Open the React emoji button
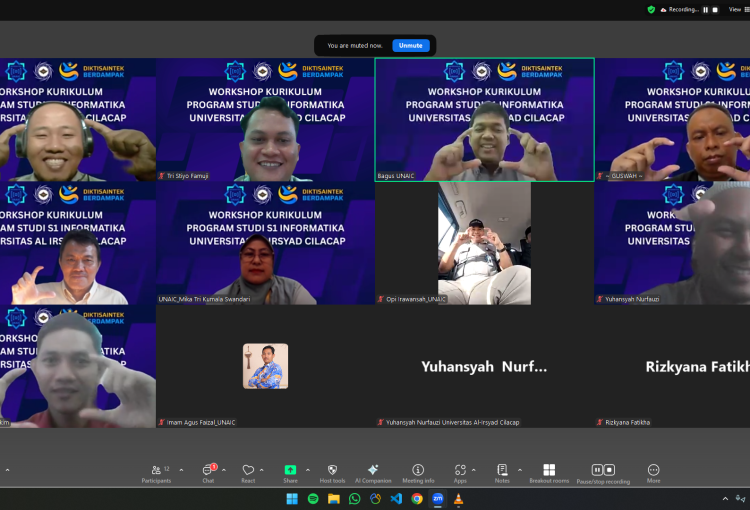This screenshot has height=510, width=750. click(x=248, y=472)
